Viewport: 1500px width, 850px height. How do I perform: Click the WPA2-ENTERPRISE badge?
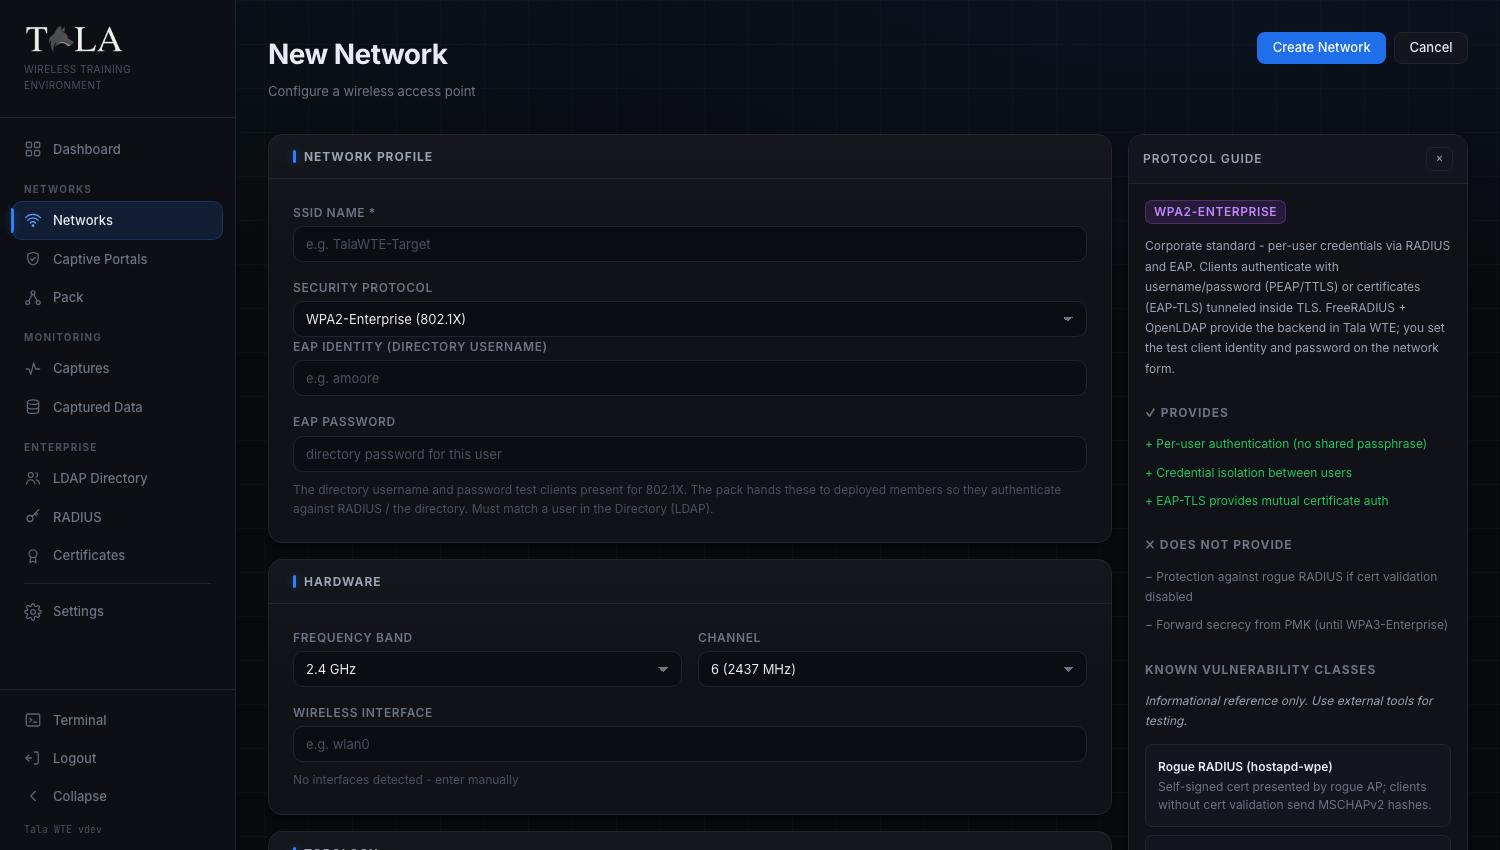[1215, 212]
